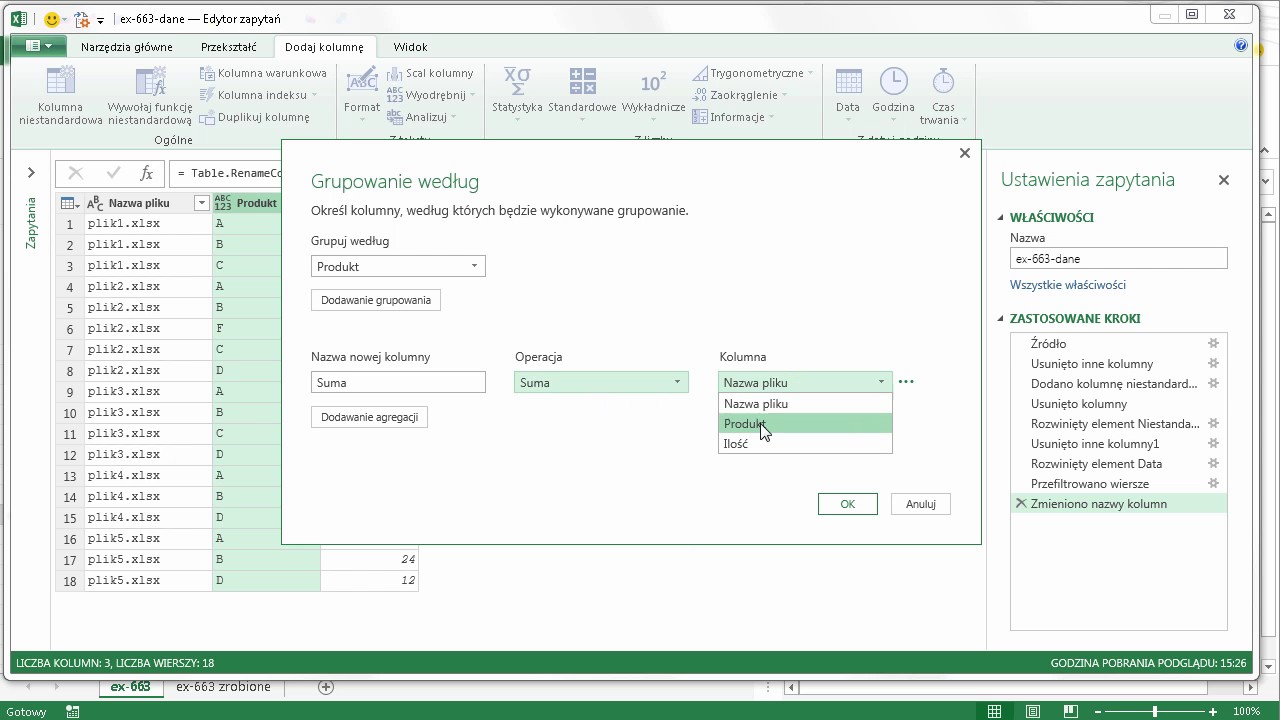This screenshot has height=720, width=1280.
Task: Open the green File menu button
Action: click(x=38, y=46)
